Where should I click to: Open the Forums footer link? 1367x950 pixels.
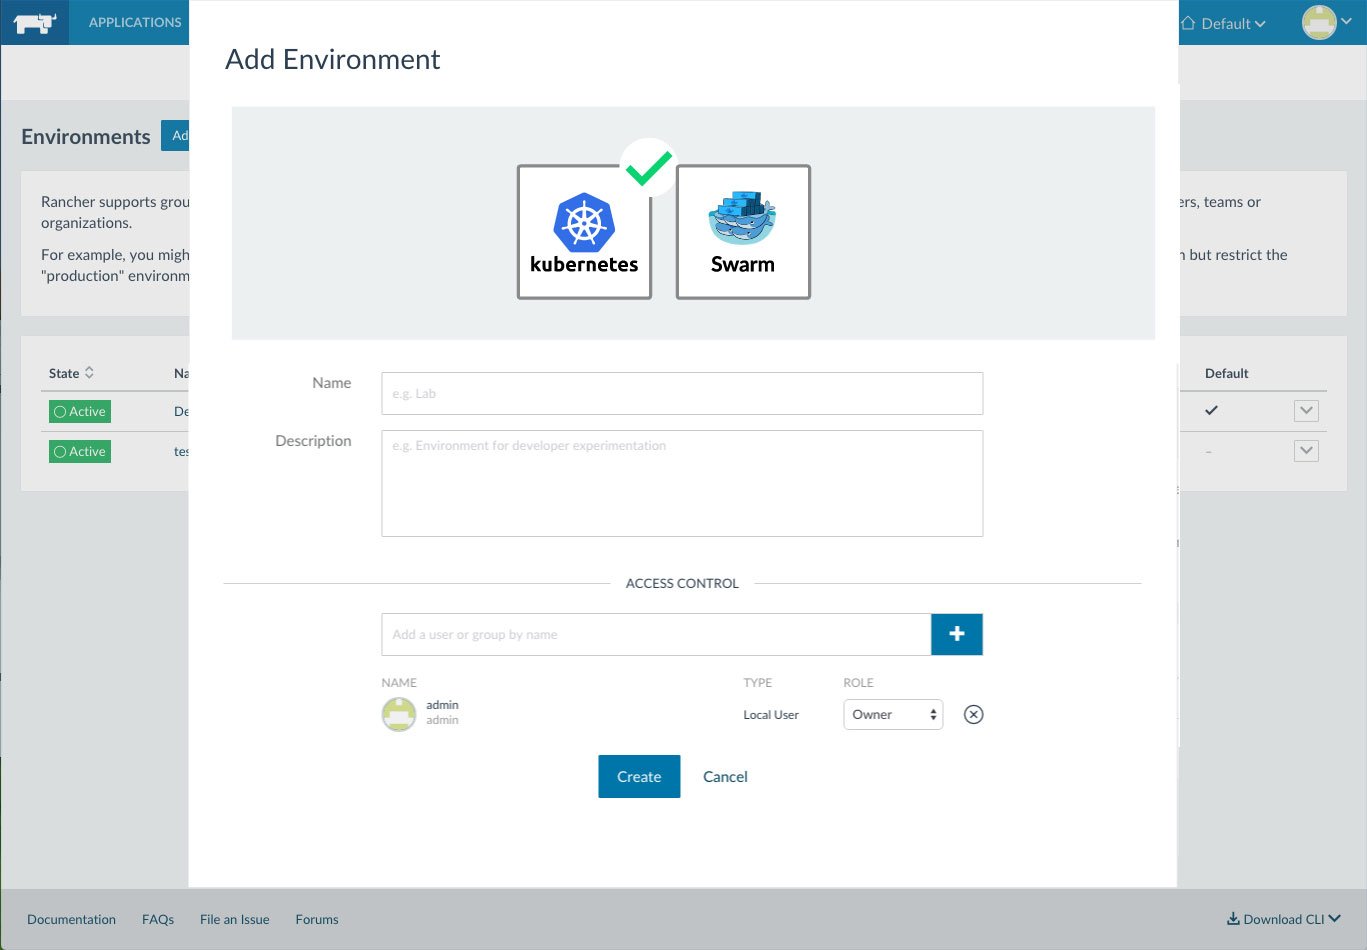pos(317,919)
